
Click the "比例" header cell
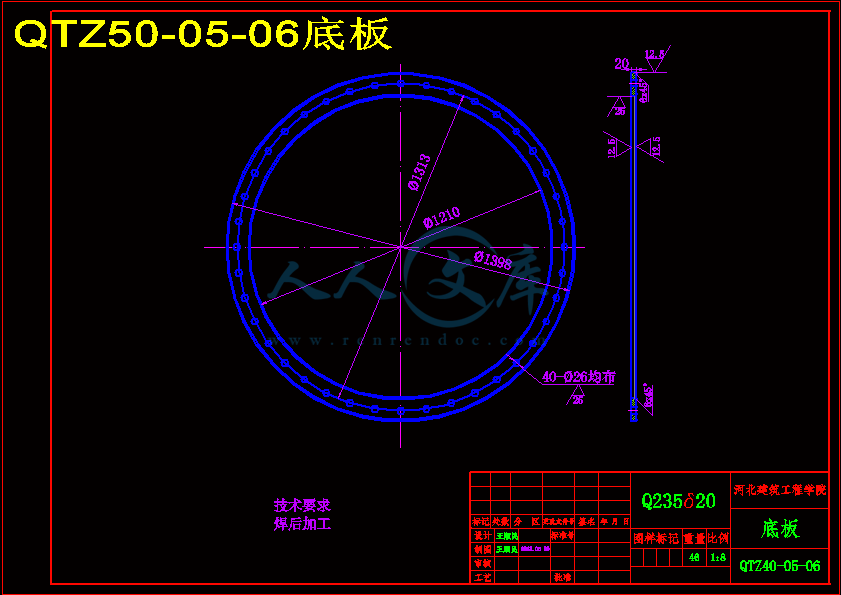point(718,539)
